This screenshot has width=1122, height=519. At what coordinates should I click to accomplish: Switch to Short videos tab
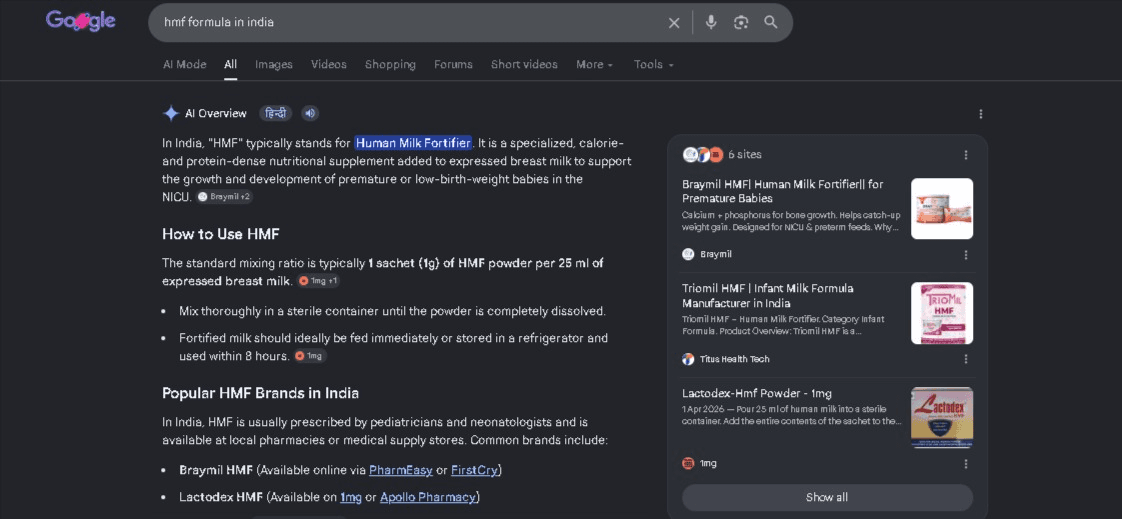click(x=524, y=64)
